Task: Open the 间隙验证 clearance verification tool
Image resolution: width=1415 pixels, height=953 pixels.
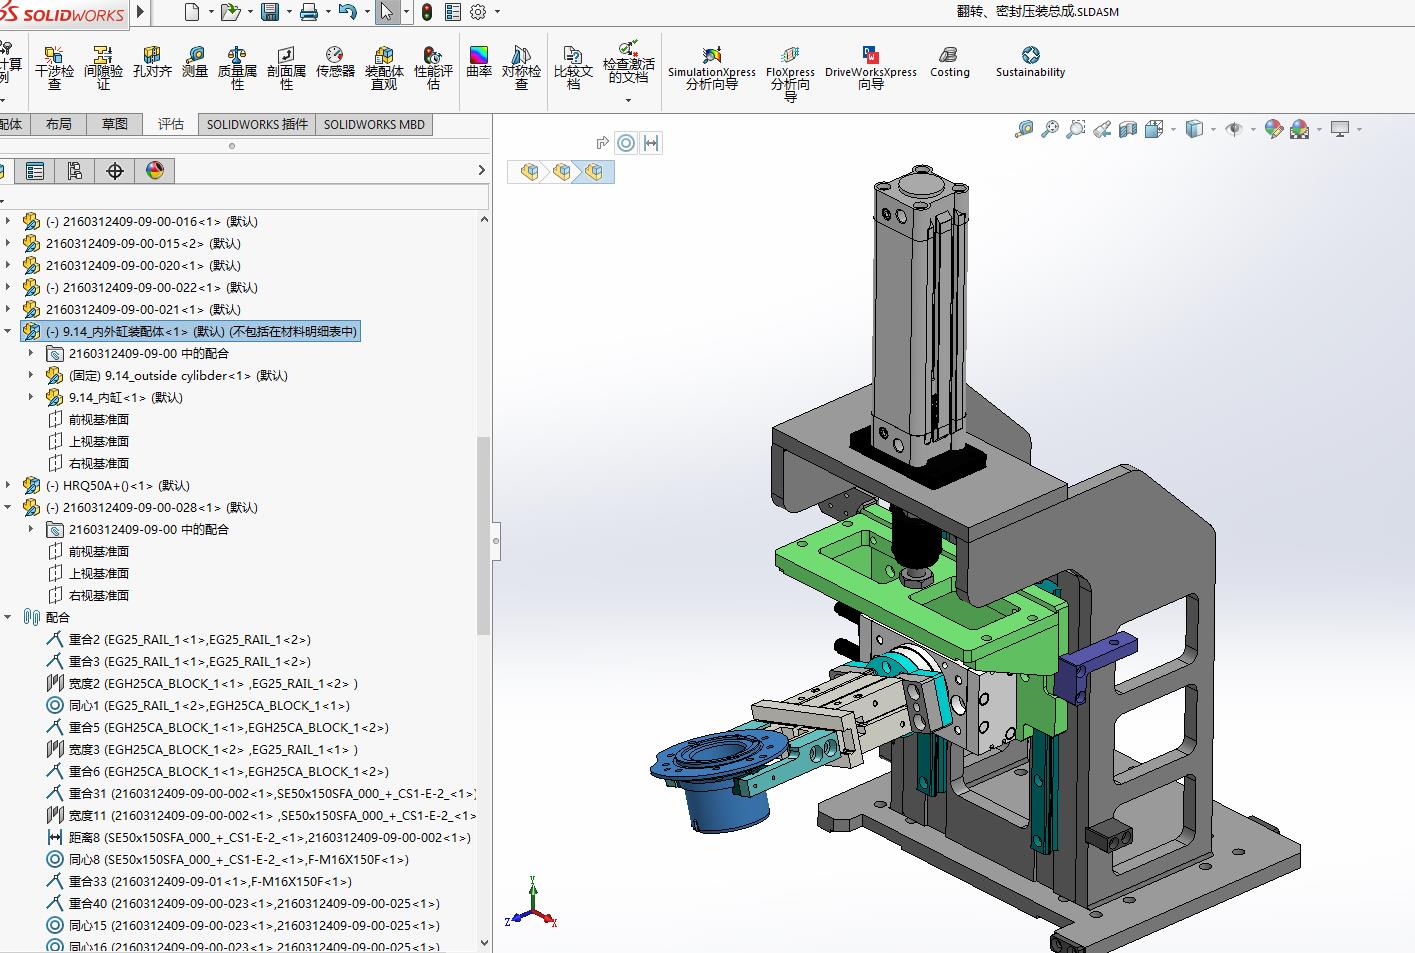Action: (x=103, y=66)
